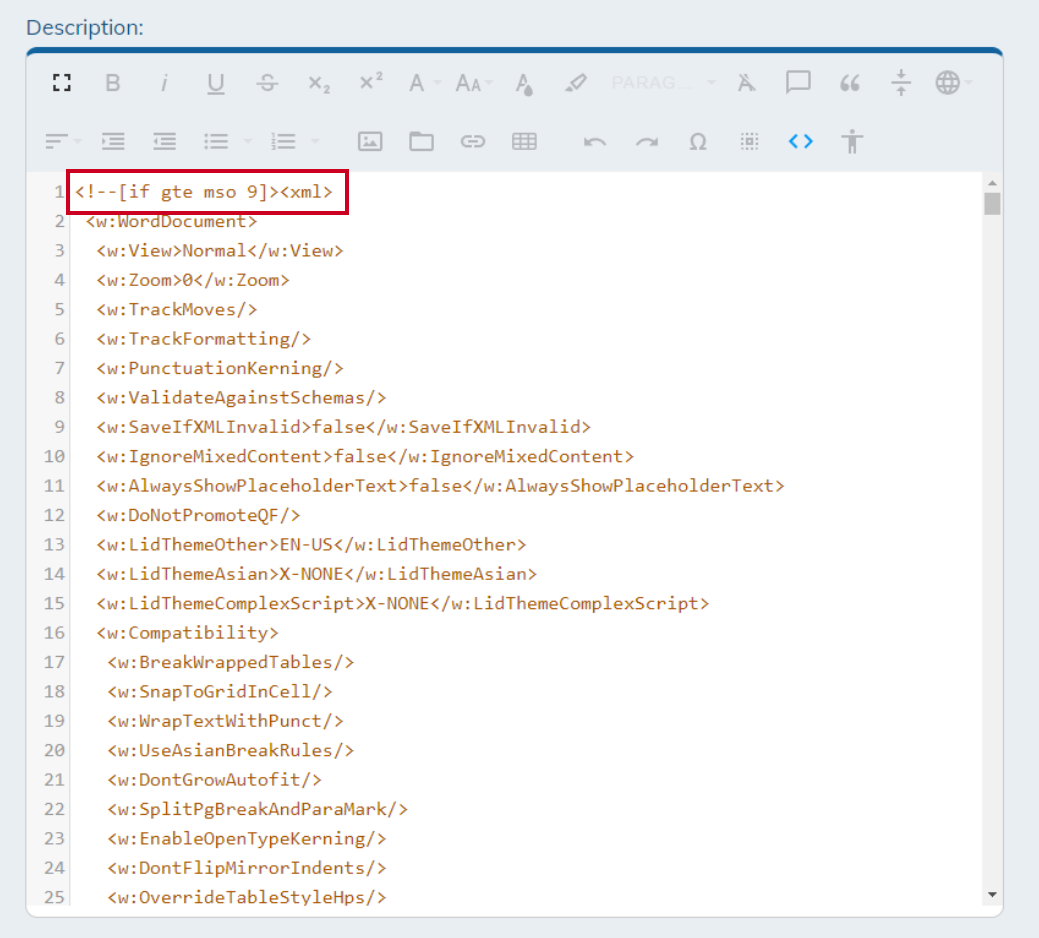The width and height of the screenshot is (1039, 938).
Task: Select all content
Action: [749, 141]
